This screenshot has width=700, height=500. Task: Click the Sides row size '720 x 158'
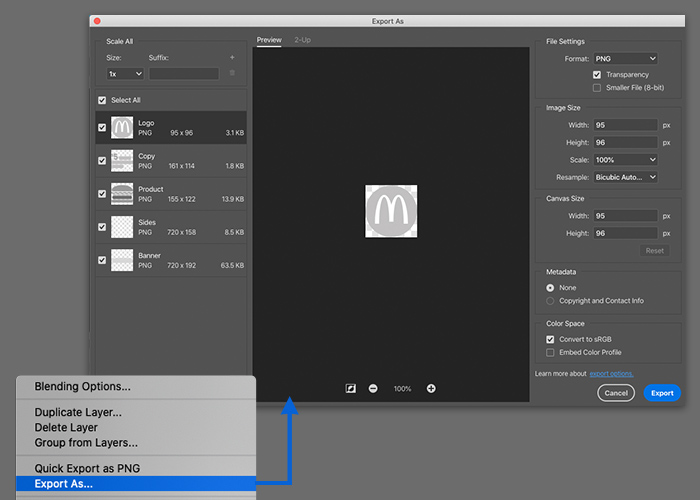pyautogui.click(x=181, y=232)
